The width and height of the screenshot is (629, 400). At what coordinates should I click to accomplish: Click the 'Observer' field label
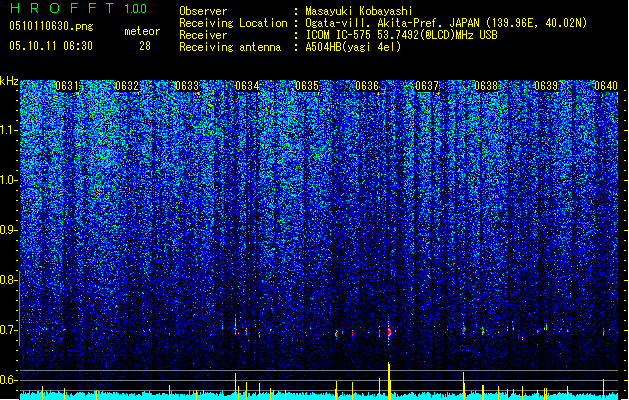(203, 11)
